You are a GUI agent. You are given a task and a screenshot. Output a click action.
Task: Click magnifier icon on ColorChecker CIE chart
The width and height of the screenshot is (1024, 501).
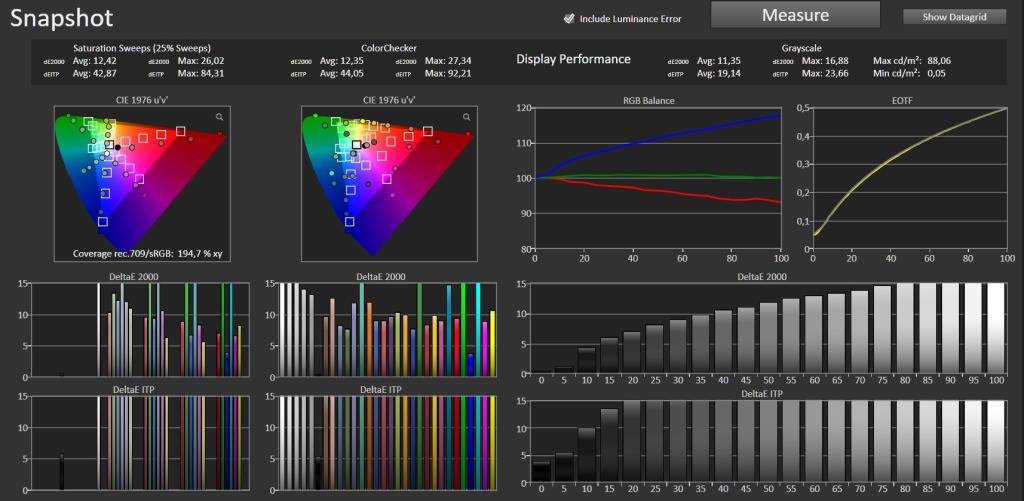point(466,117)
